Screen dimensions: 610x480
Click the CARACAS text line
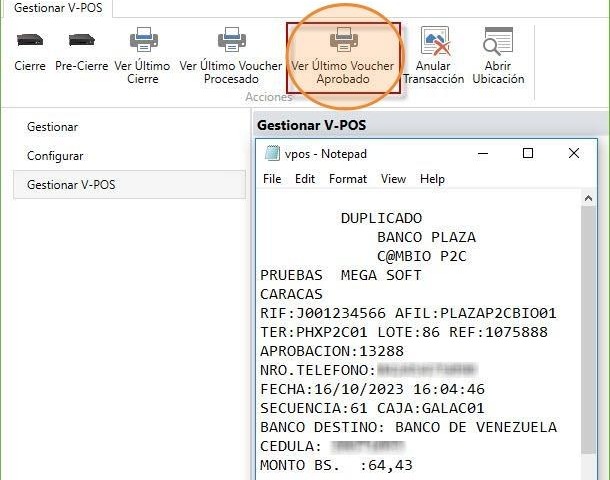[291, 294]
